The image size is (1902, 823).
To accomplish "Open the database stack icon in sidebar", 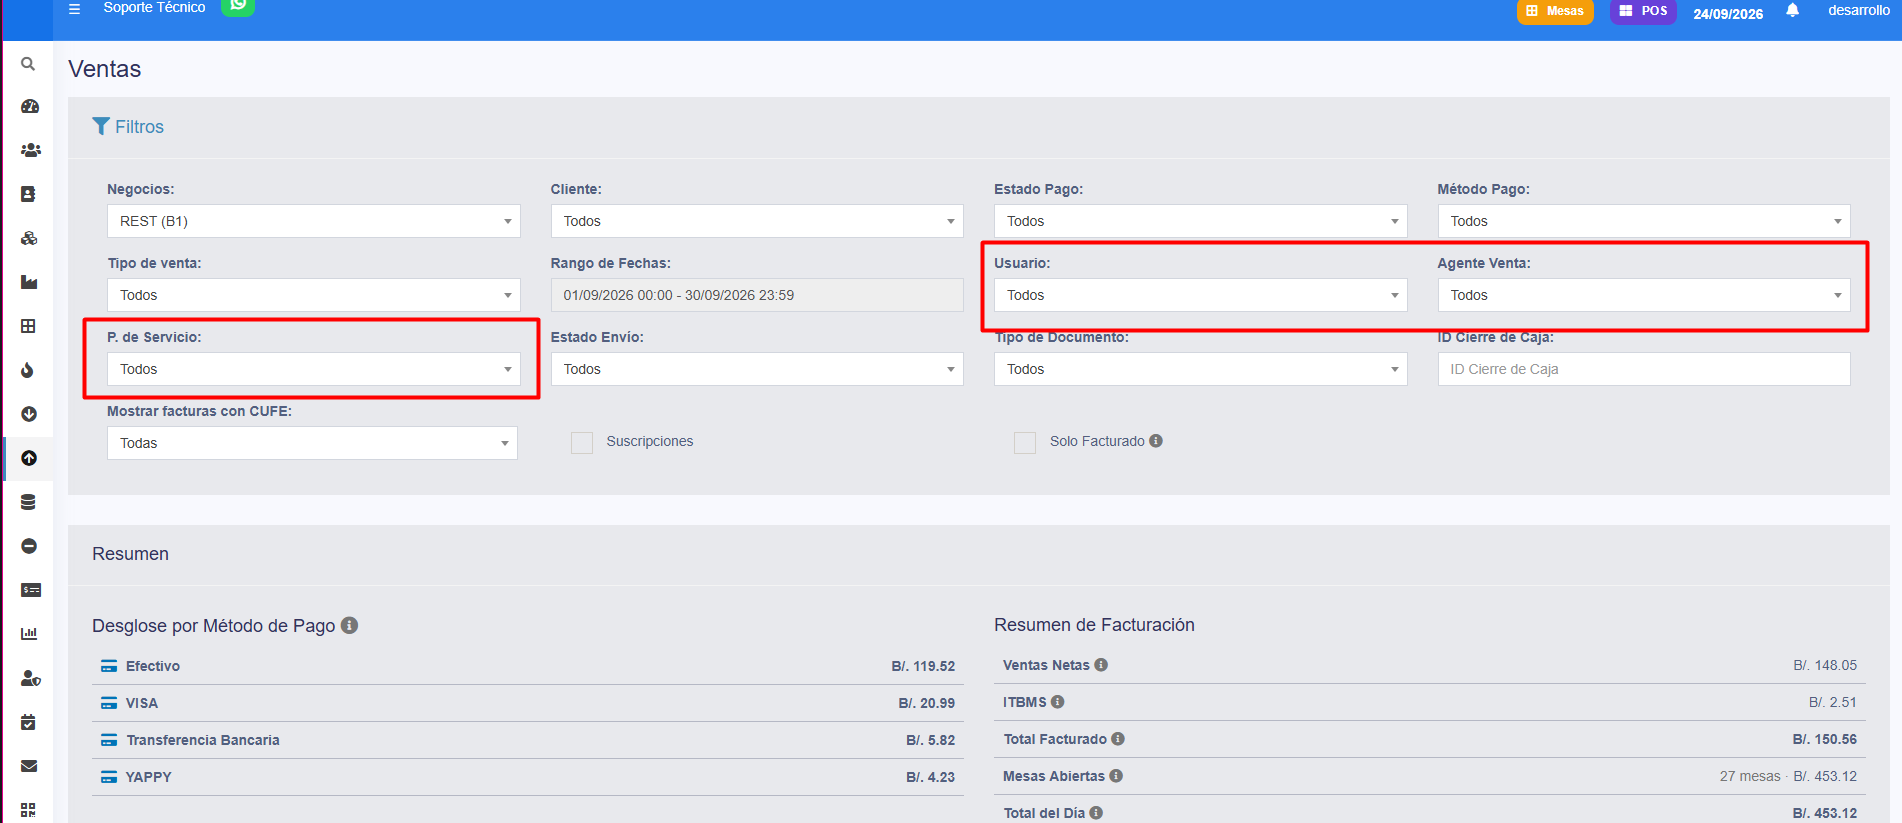I will [28, 502].
